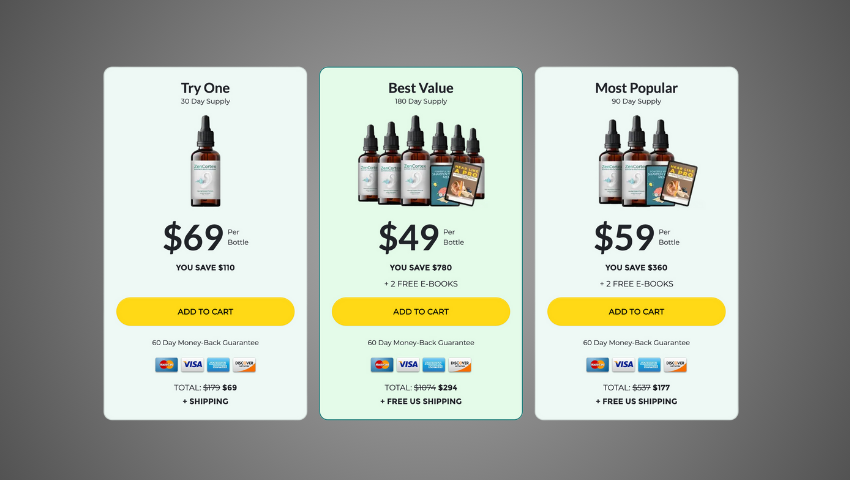Click the Discover icon in Try One card
The width and height of the screenshot is (850, 480).
click(x=244, y=364)
